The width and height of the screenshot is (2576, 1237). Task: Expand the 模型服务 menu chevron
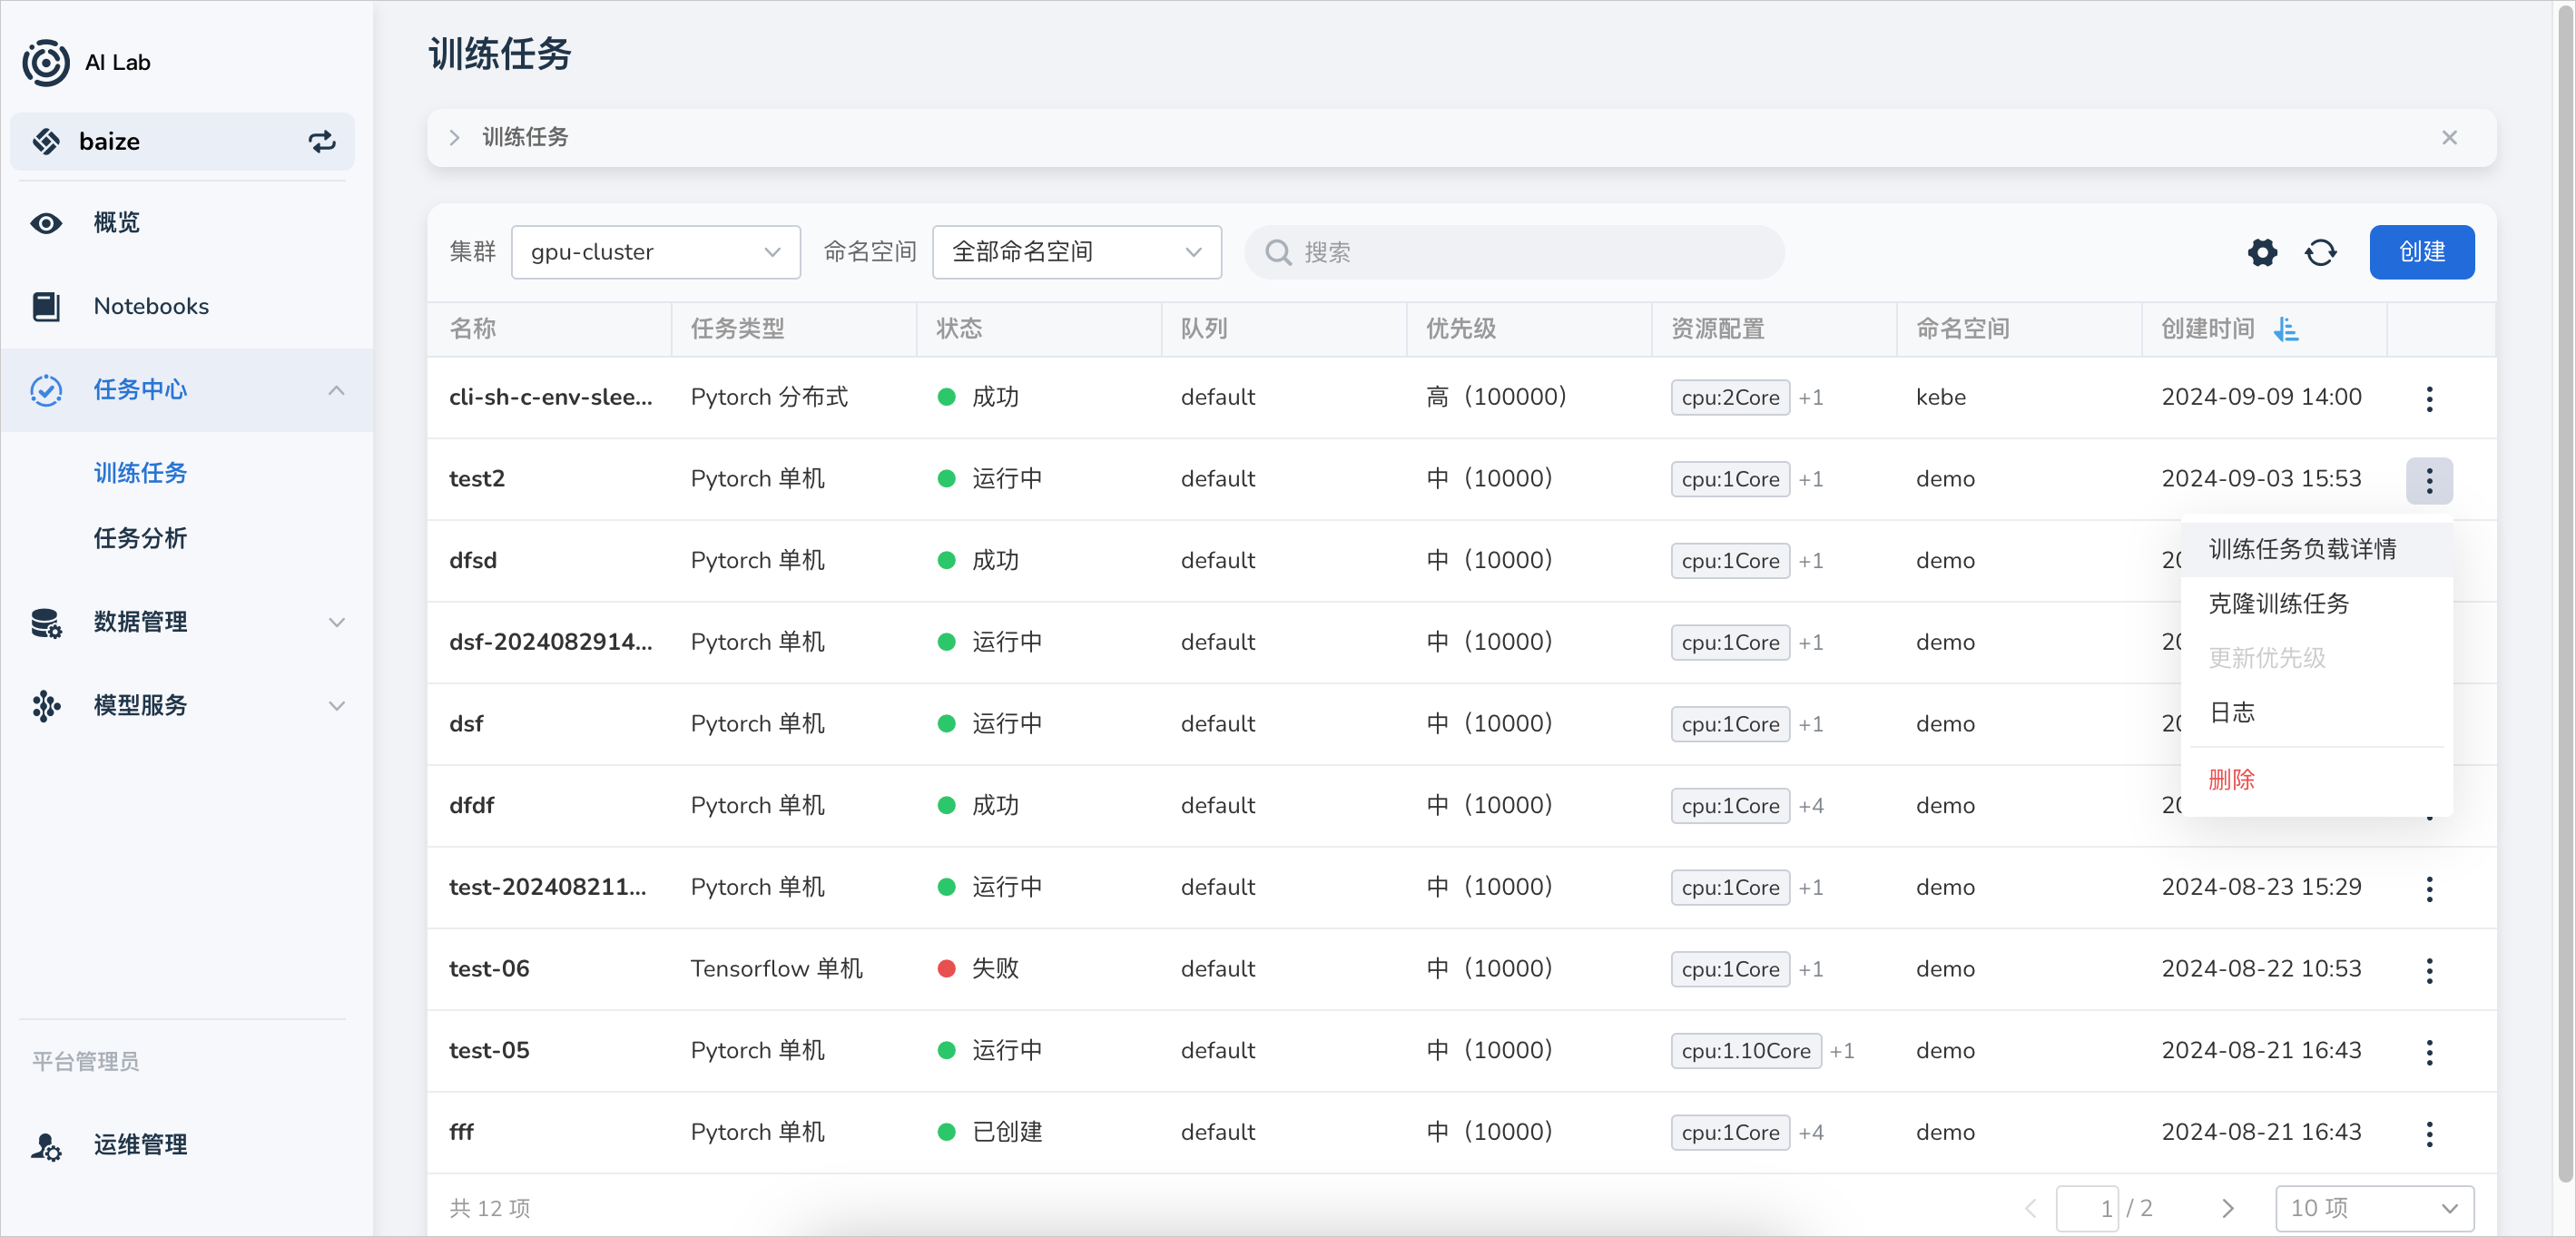pos(336,706)
